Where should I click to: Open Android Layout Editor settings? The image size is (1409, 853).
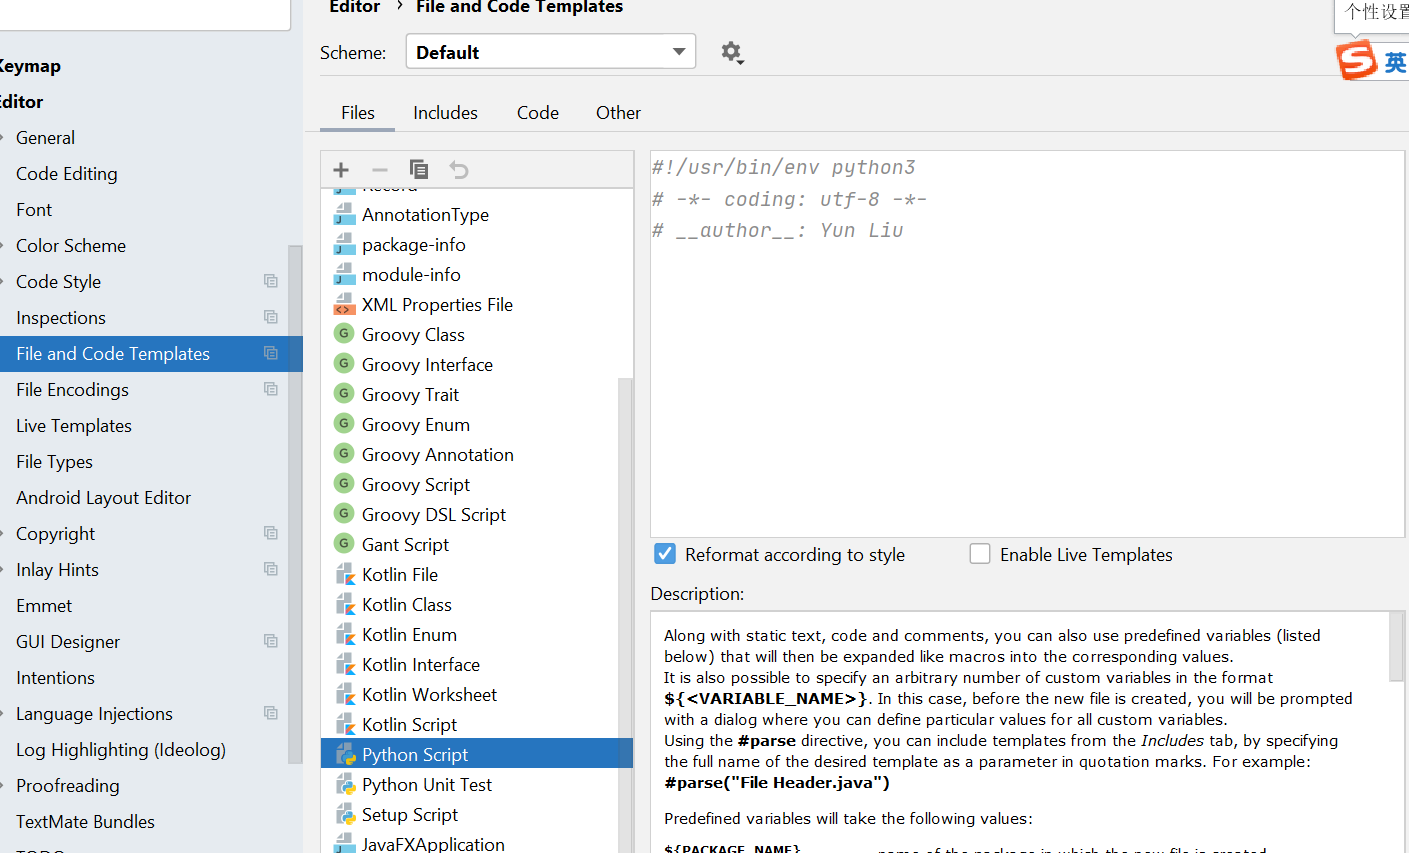(x=103, y=498)
